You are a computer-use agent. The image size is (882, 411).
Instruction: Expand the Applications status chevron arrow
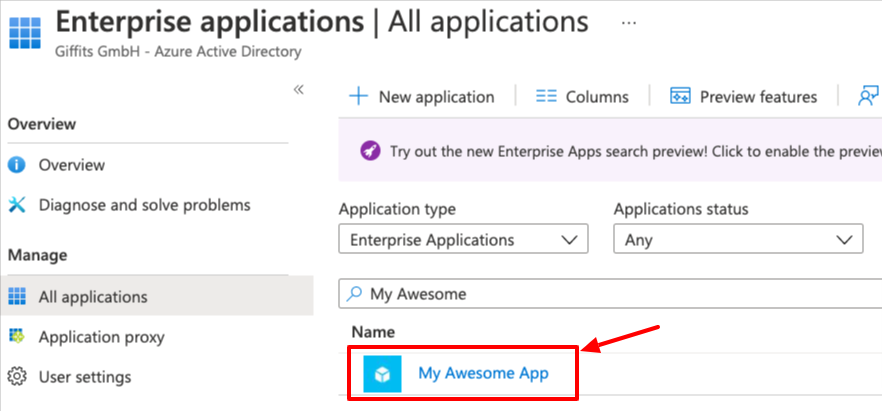(x=844, y=240)
